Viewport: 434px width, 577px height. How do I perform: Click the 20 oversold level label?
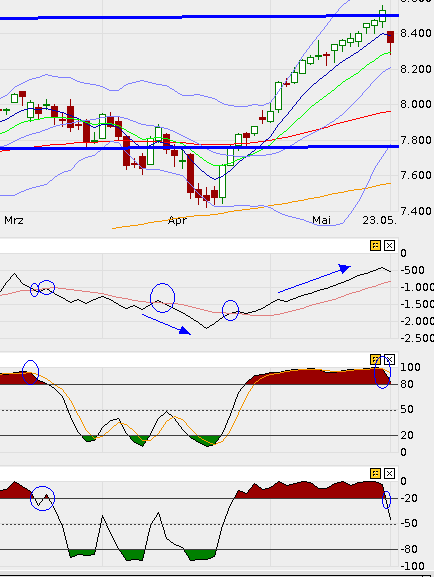[x=407, y=435]
